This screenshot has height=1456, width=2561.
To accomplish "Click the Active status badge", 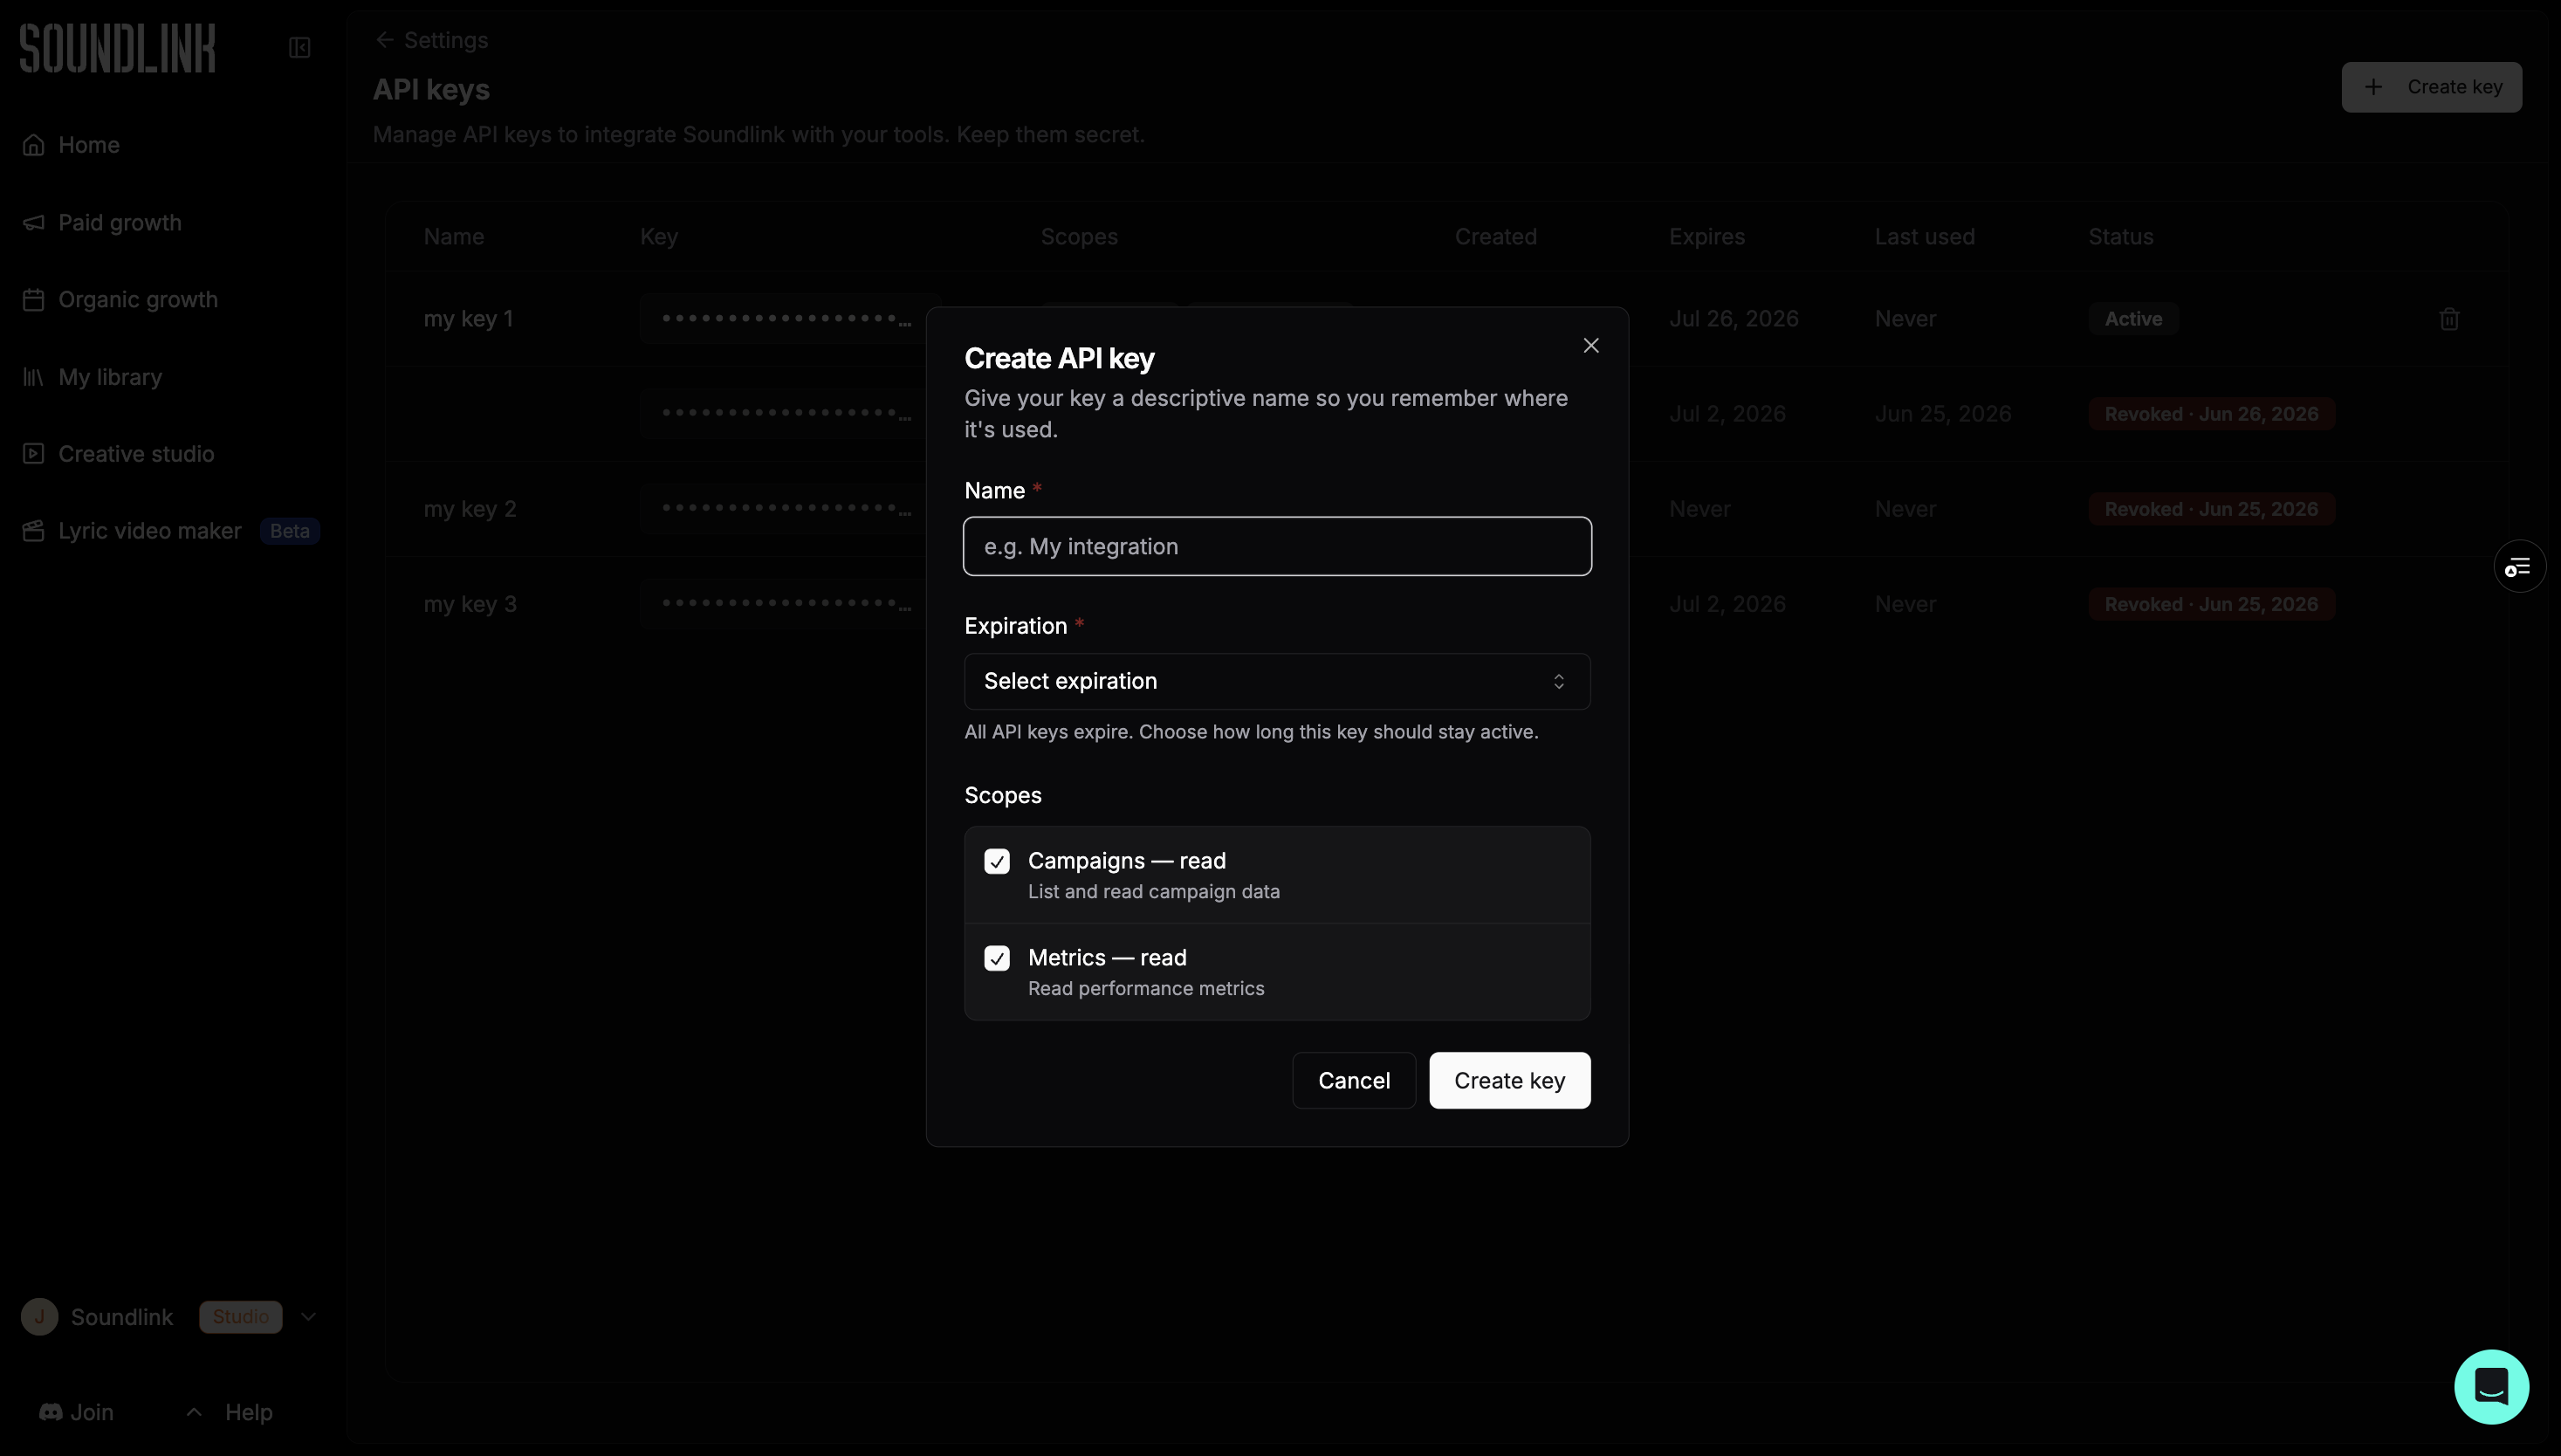I will [x=2133, y=319].
